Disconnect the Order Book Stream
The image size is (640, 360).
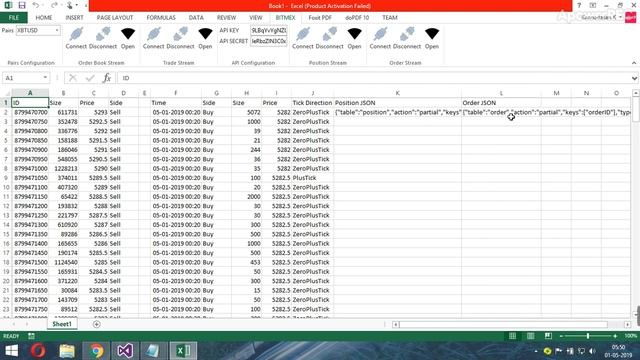tap(103, 38)
